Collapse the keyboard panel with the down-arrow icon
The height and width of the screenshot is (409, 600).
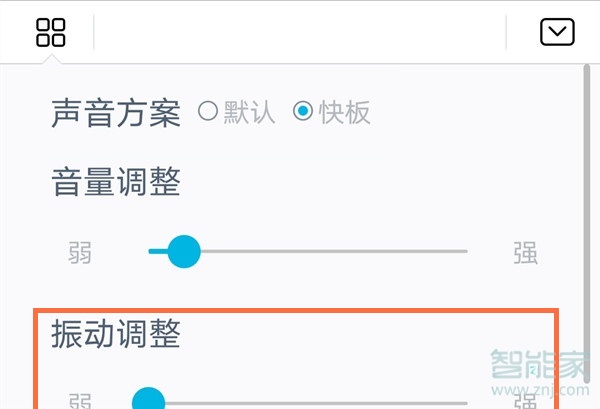(x=557, y=32)
